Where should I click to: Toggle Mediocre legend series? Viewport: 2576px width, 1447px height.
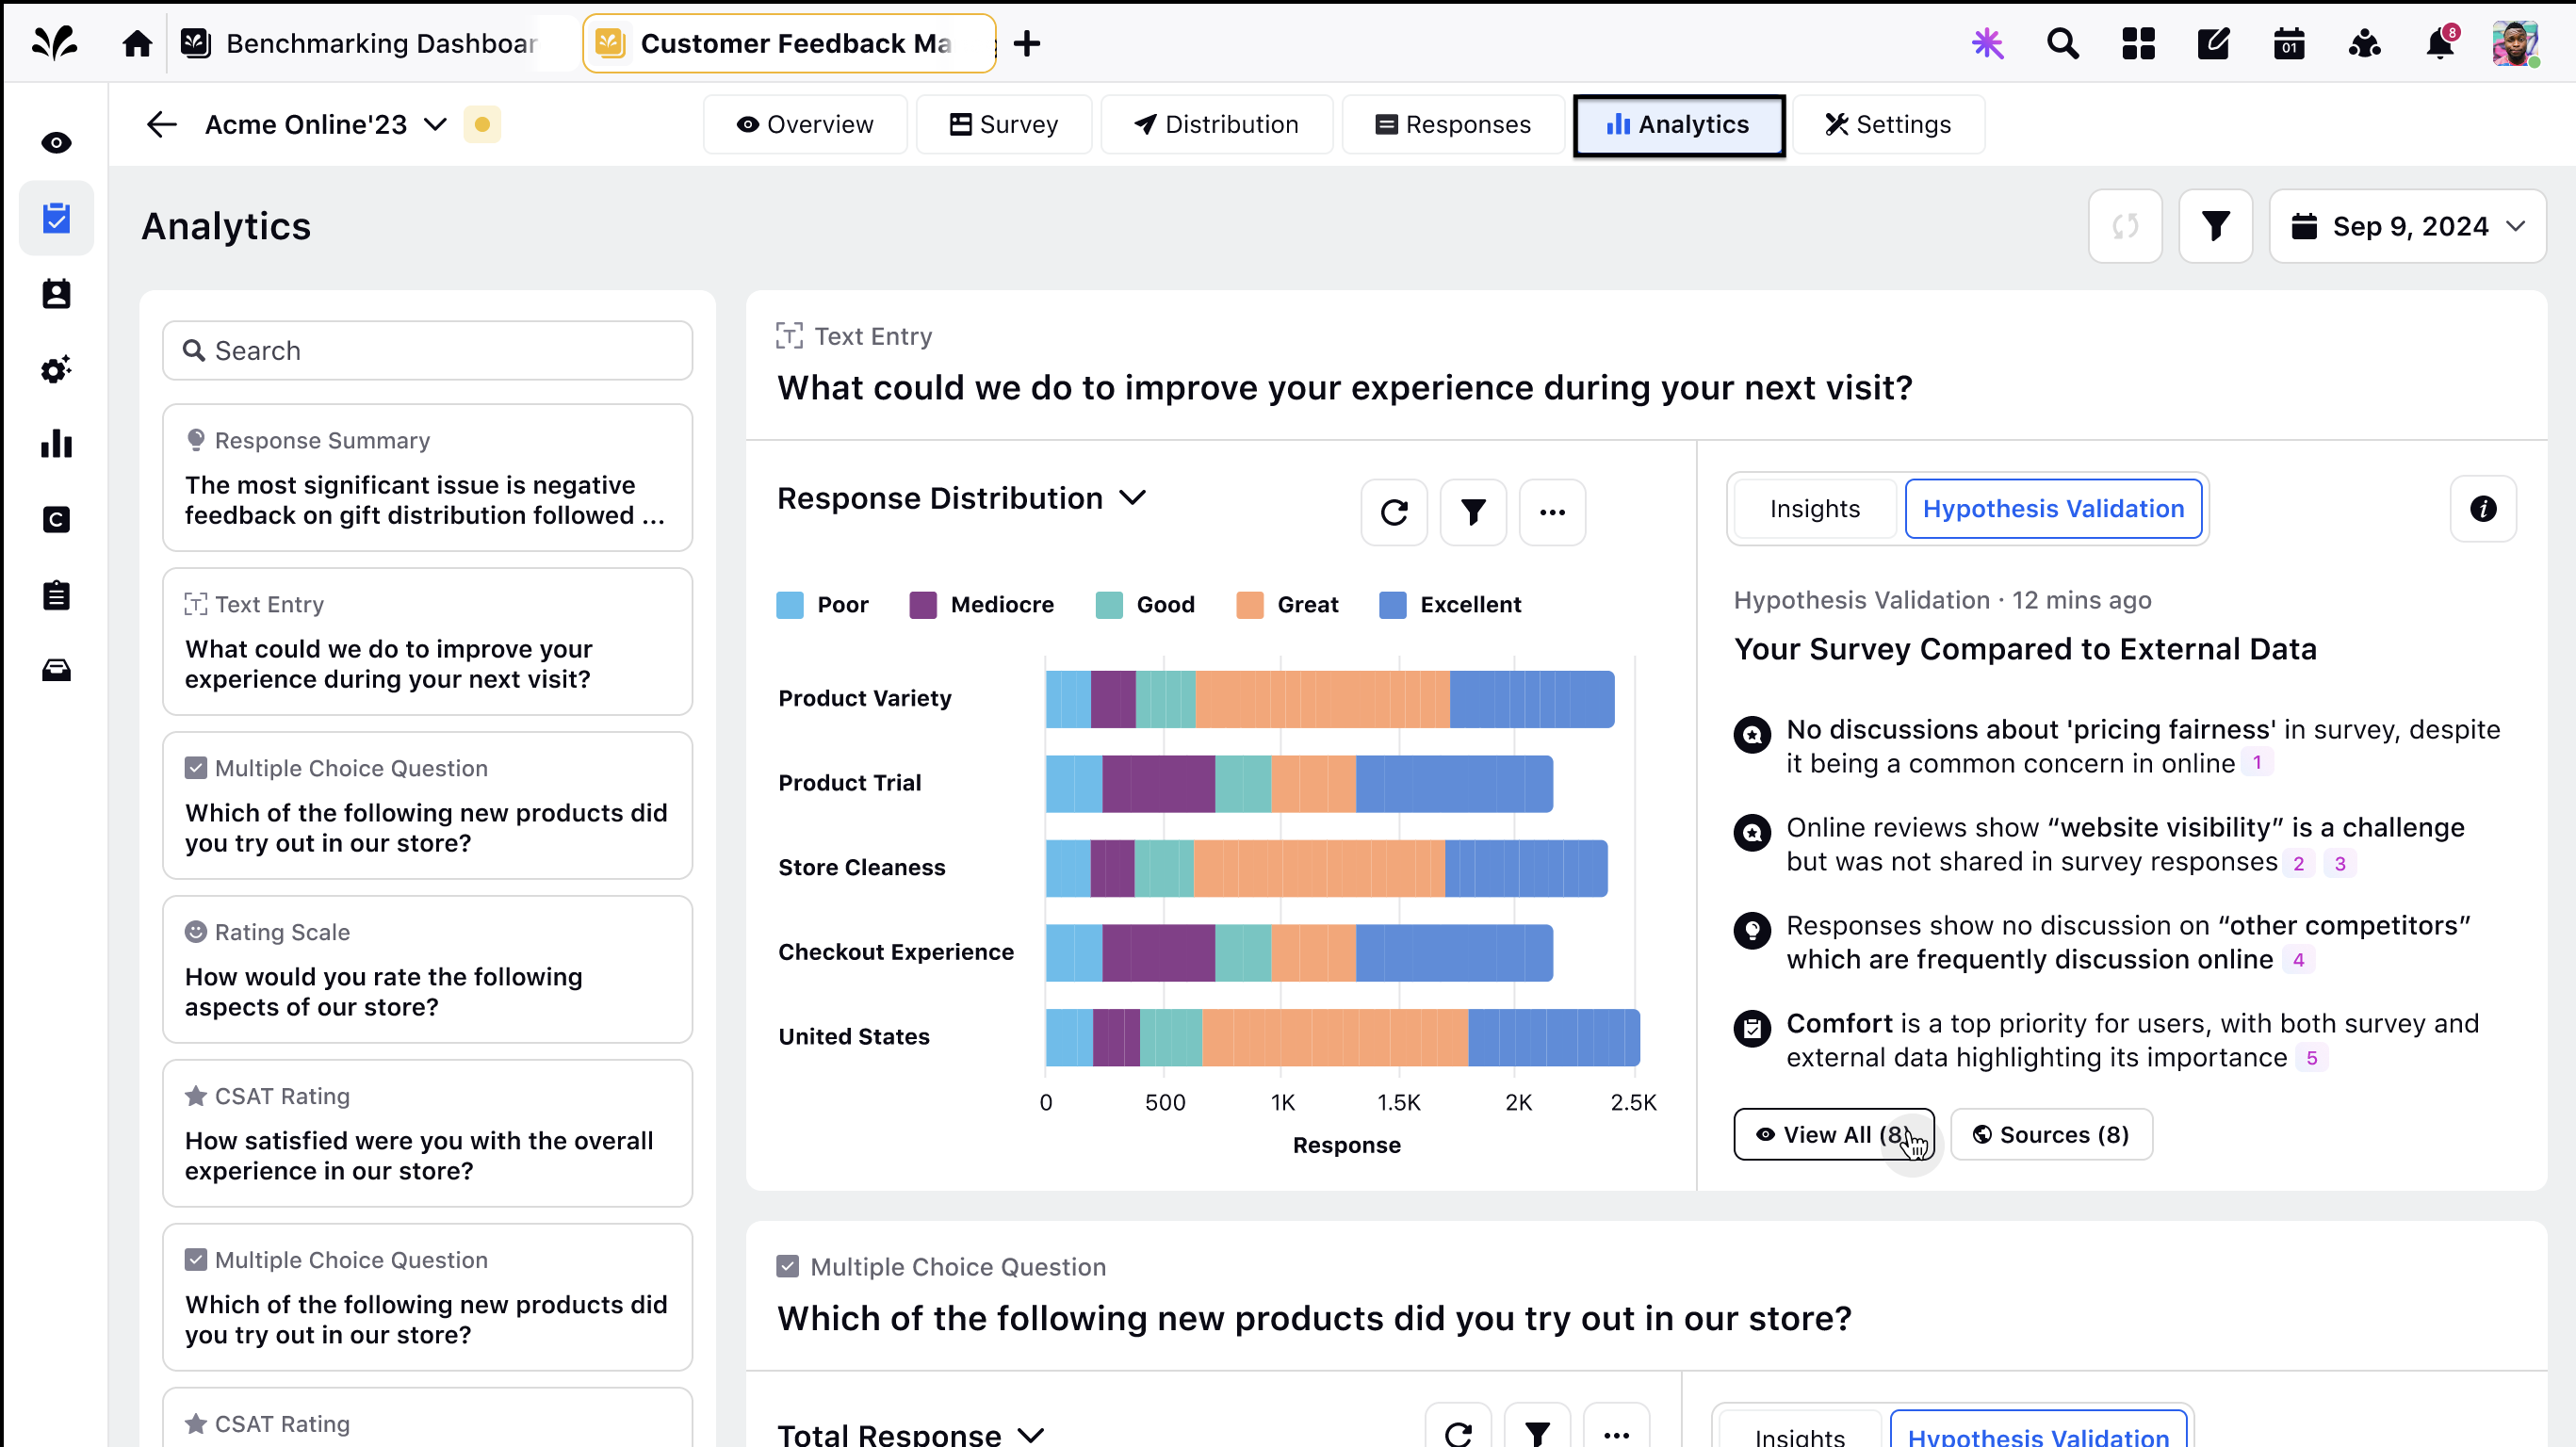[981, 605]
